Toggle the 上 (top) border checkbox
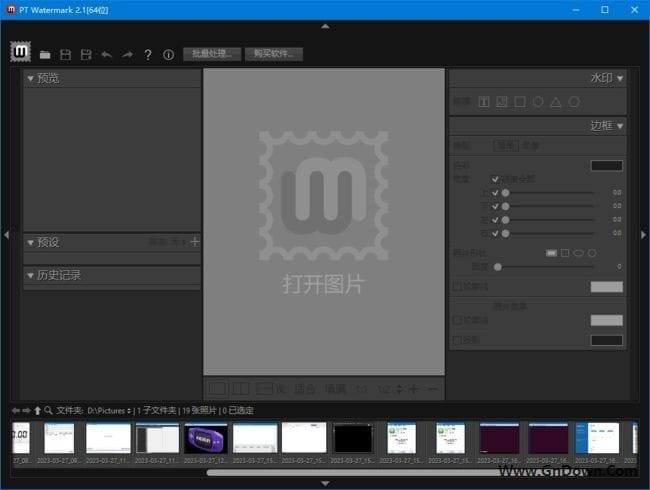650x490 pixels. [495, 192]
